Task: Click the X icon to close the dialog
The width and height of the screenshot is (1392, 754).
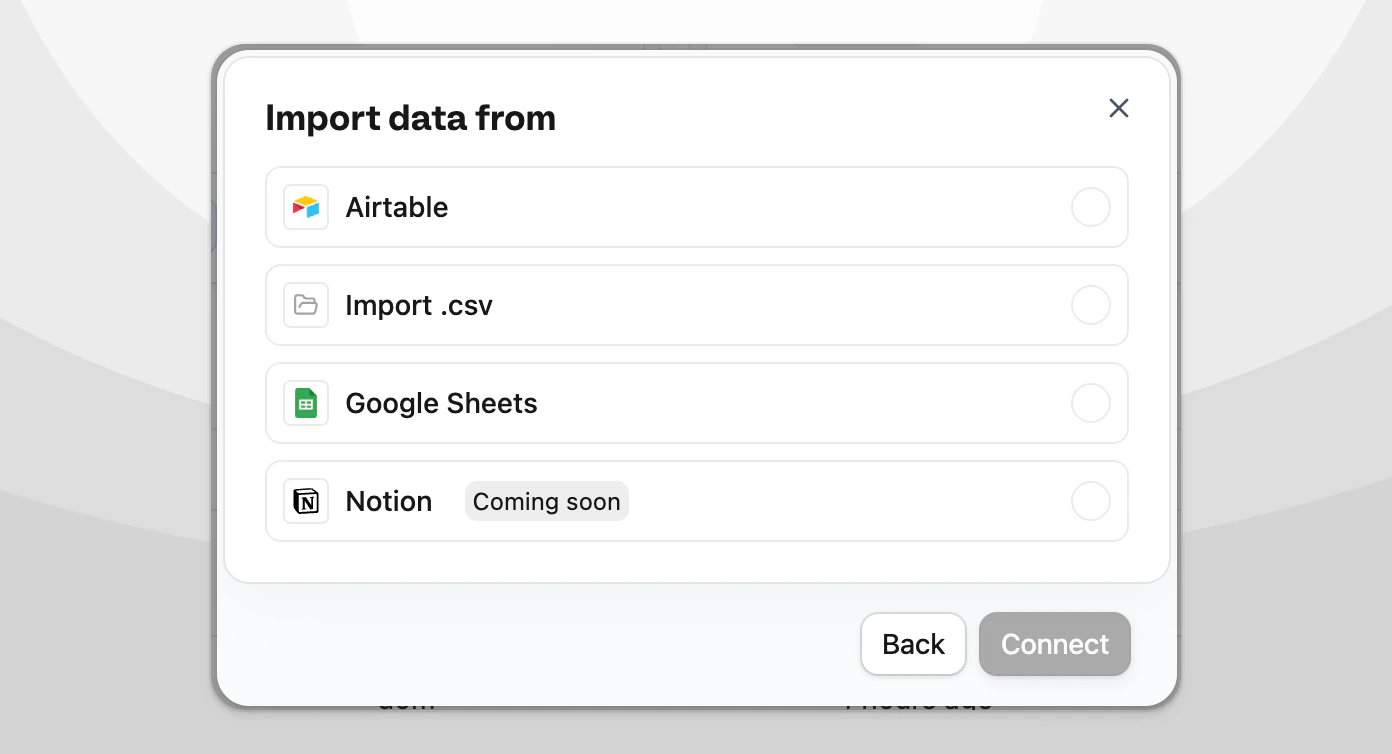Action: 1118,108
